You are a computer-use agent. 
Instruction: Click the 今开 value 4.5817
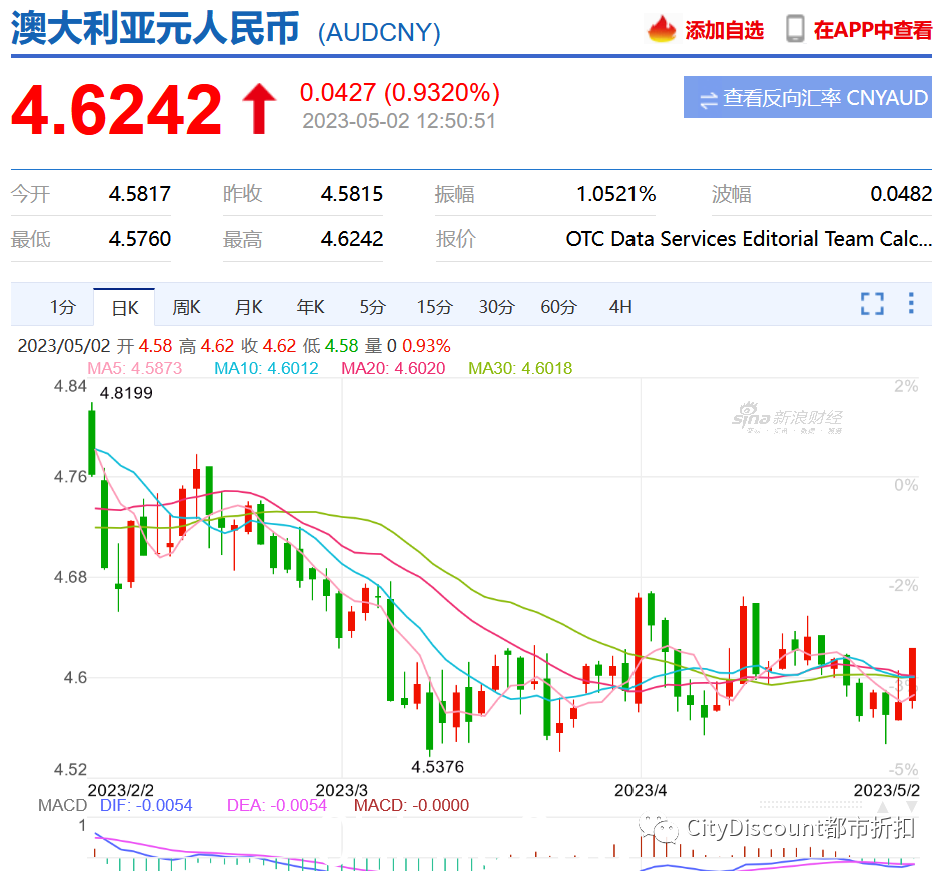[x=139, y=194]
